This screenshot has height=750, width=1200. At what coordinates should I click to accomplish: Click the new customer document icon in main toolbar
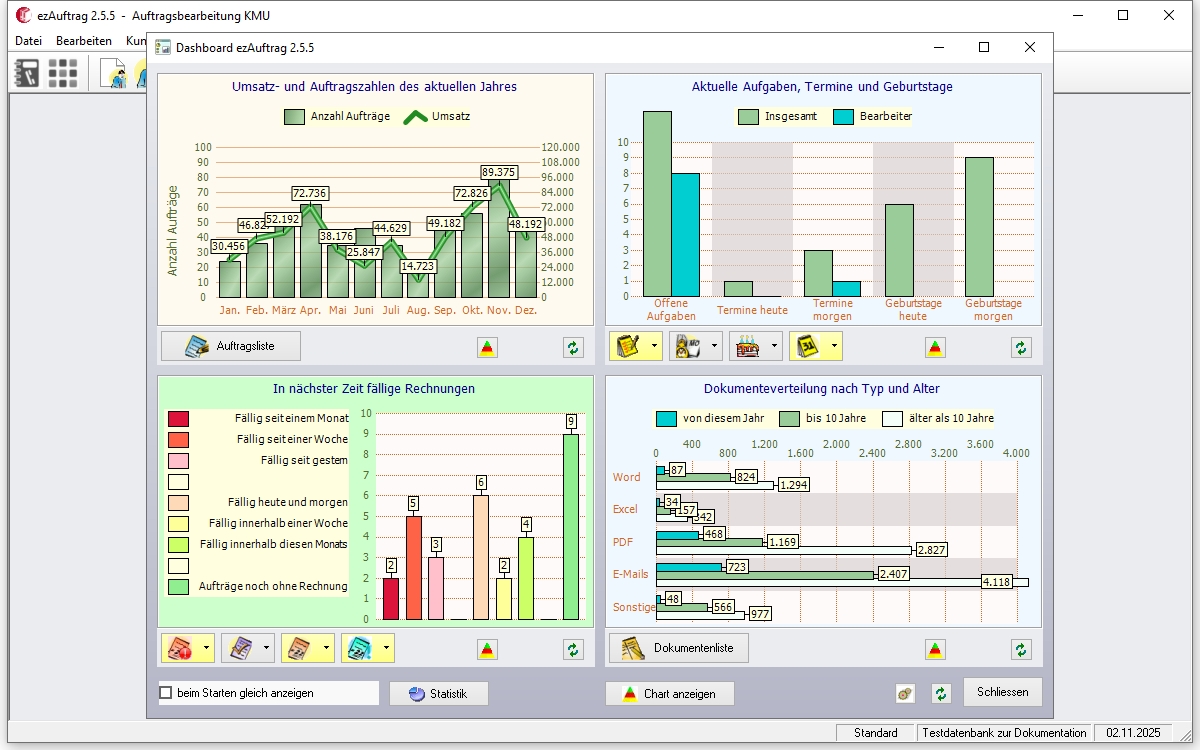116,73
